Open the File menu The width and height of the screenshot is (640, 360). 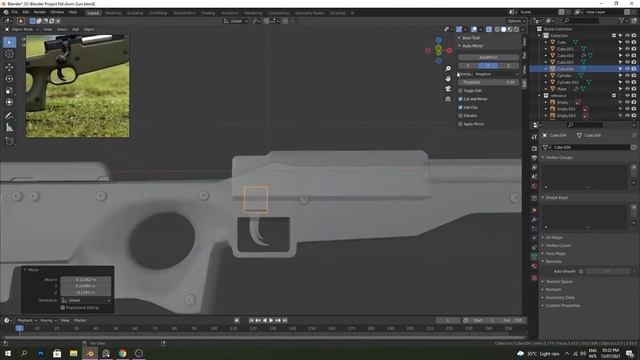[15, 13]
